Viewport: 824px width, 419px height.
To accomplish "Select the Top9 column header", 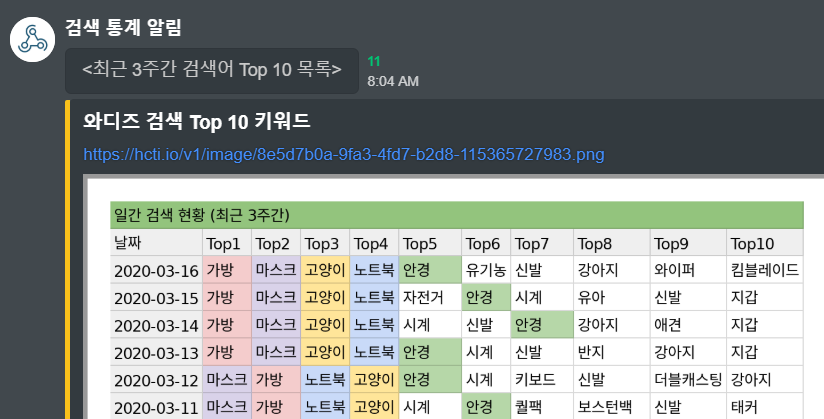I will [x=688, y=243].
